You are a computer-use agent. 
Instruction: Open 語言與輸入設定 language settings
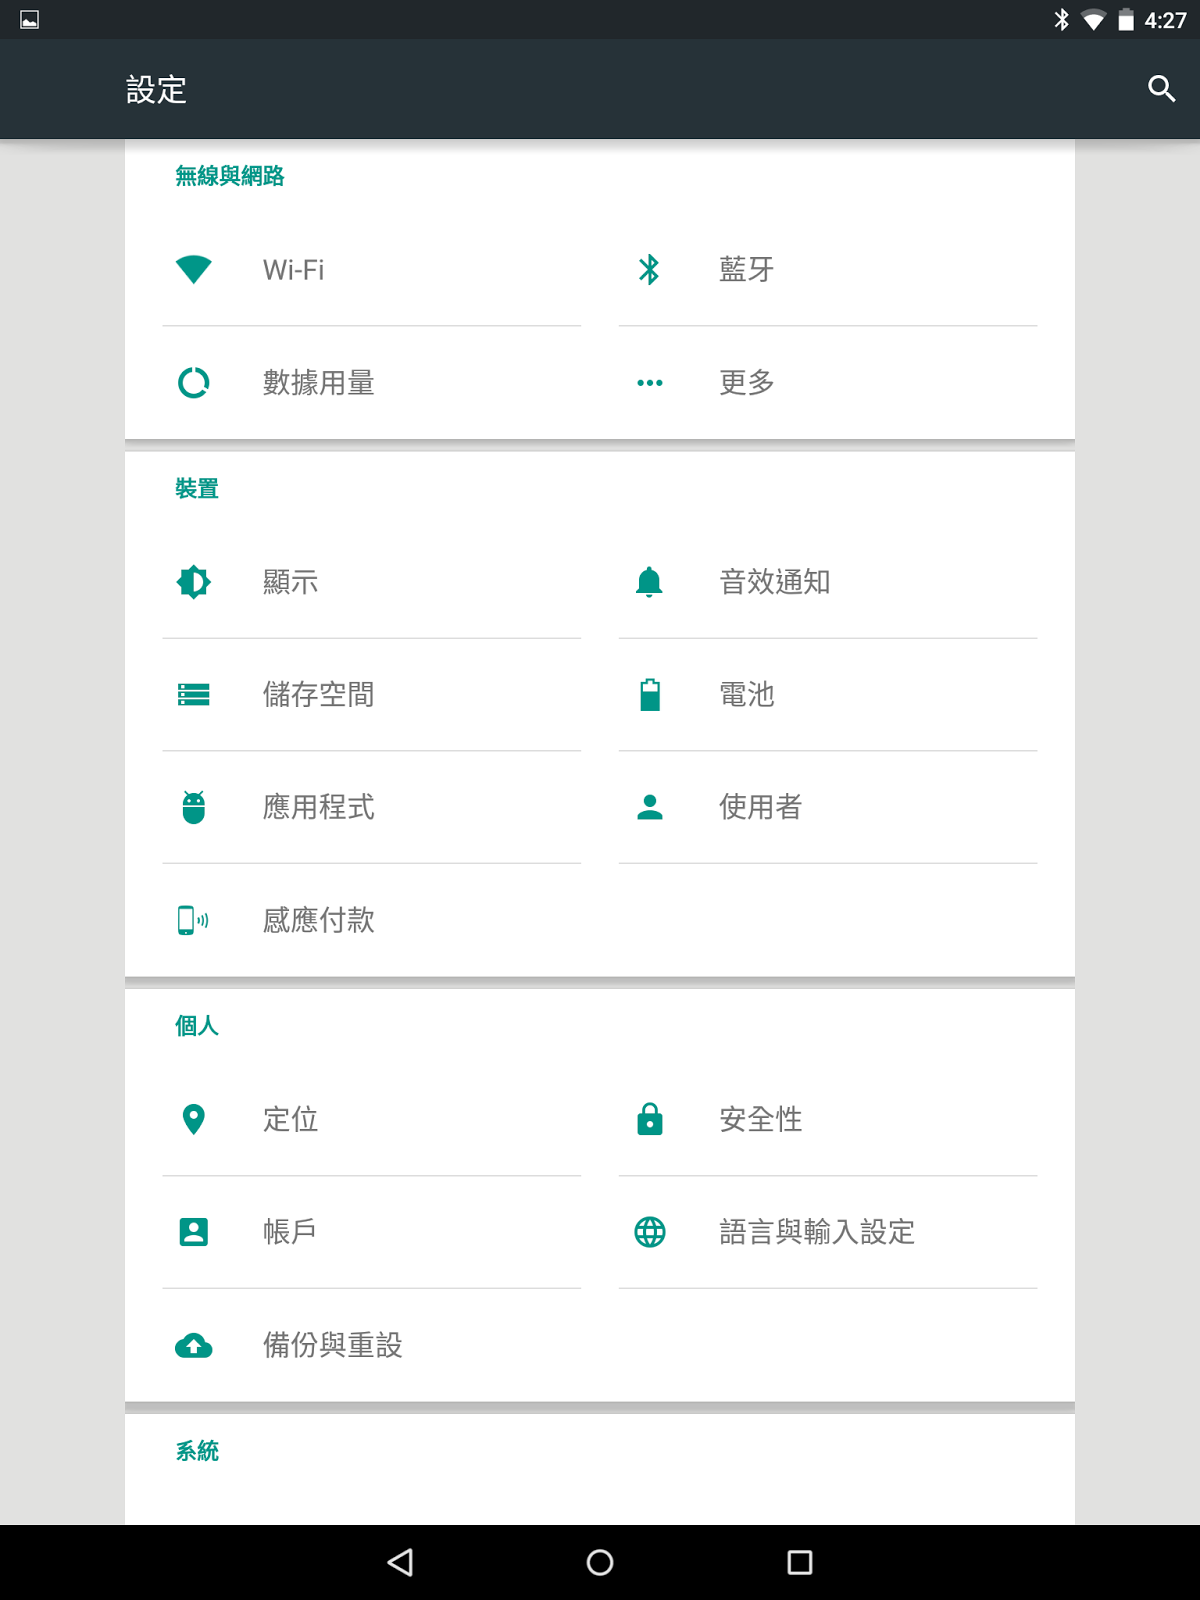tap(816, 1232)
